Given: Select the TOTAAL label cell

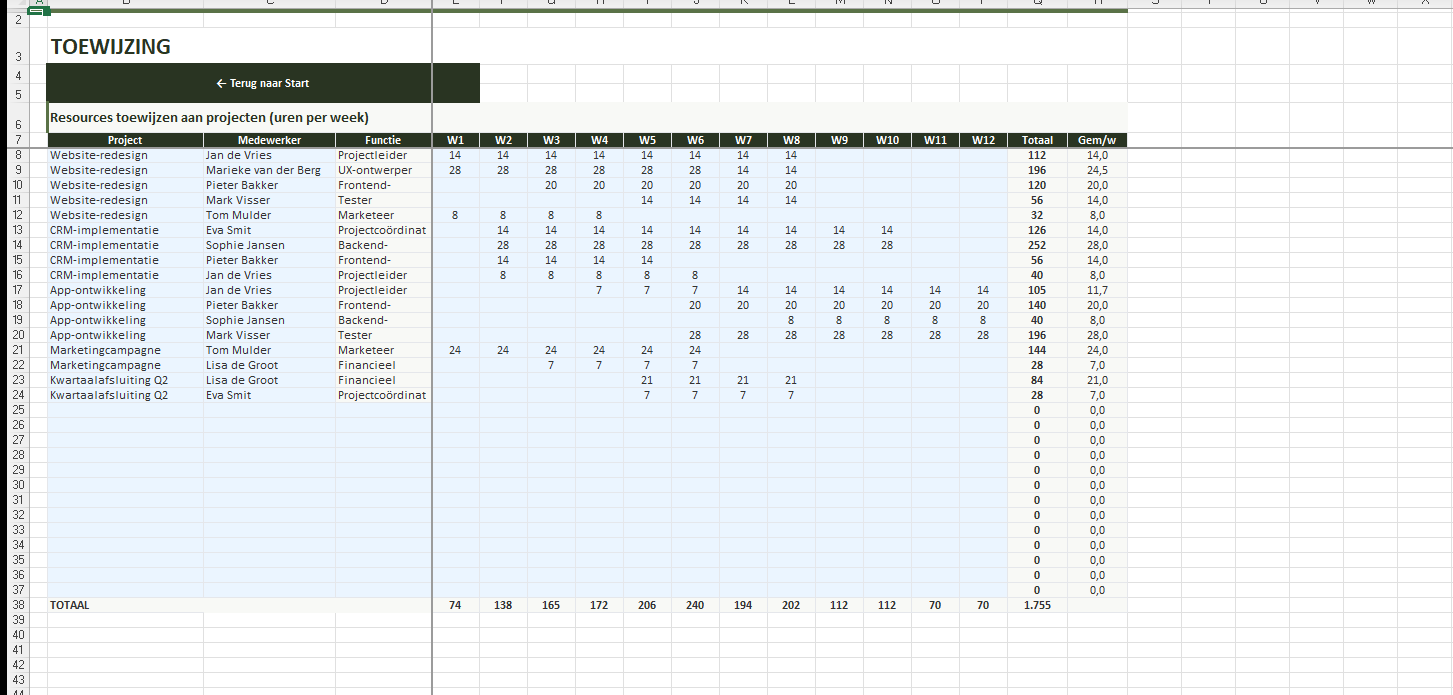Looking at the screenshot, I should pos(70,605).
